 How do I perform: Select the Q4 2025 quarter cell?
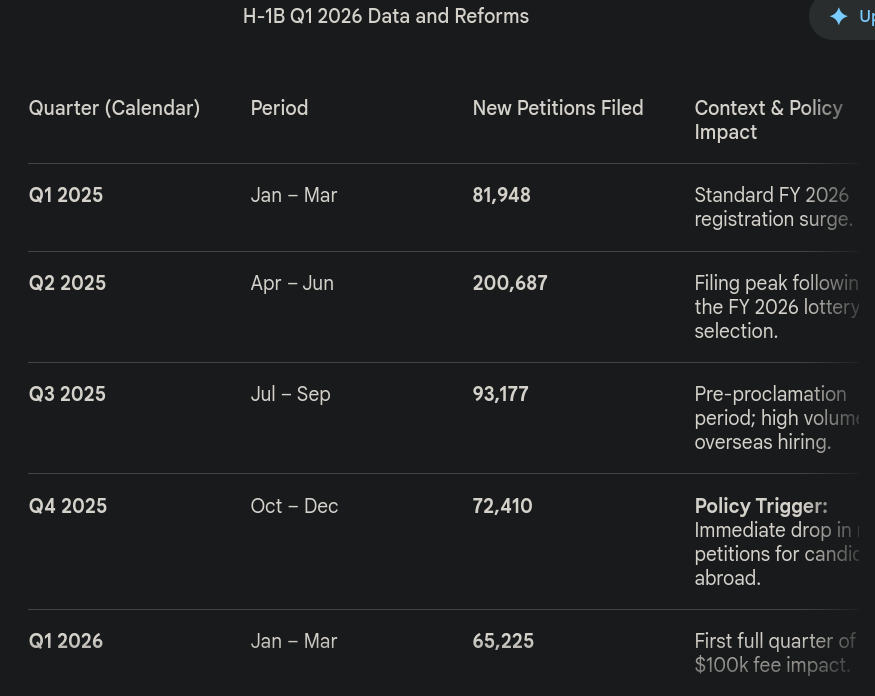click(68, 507)
